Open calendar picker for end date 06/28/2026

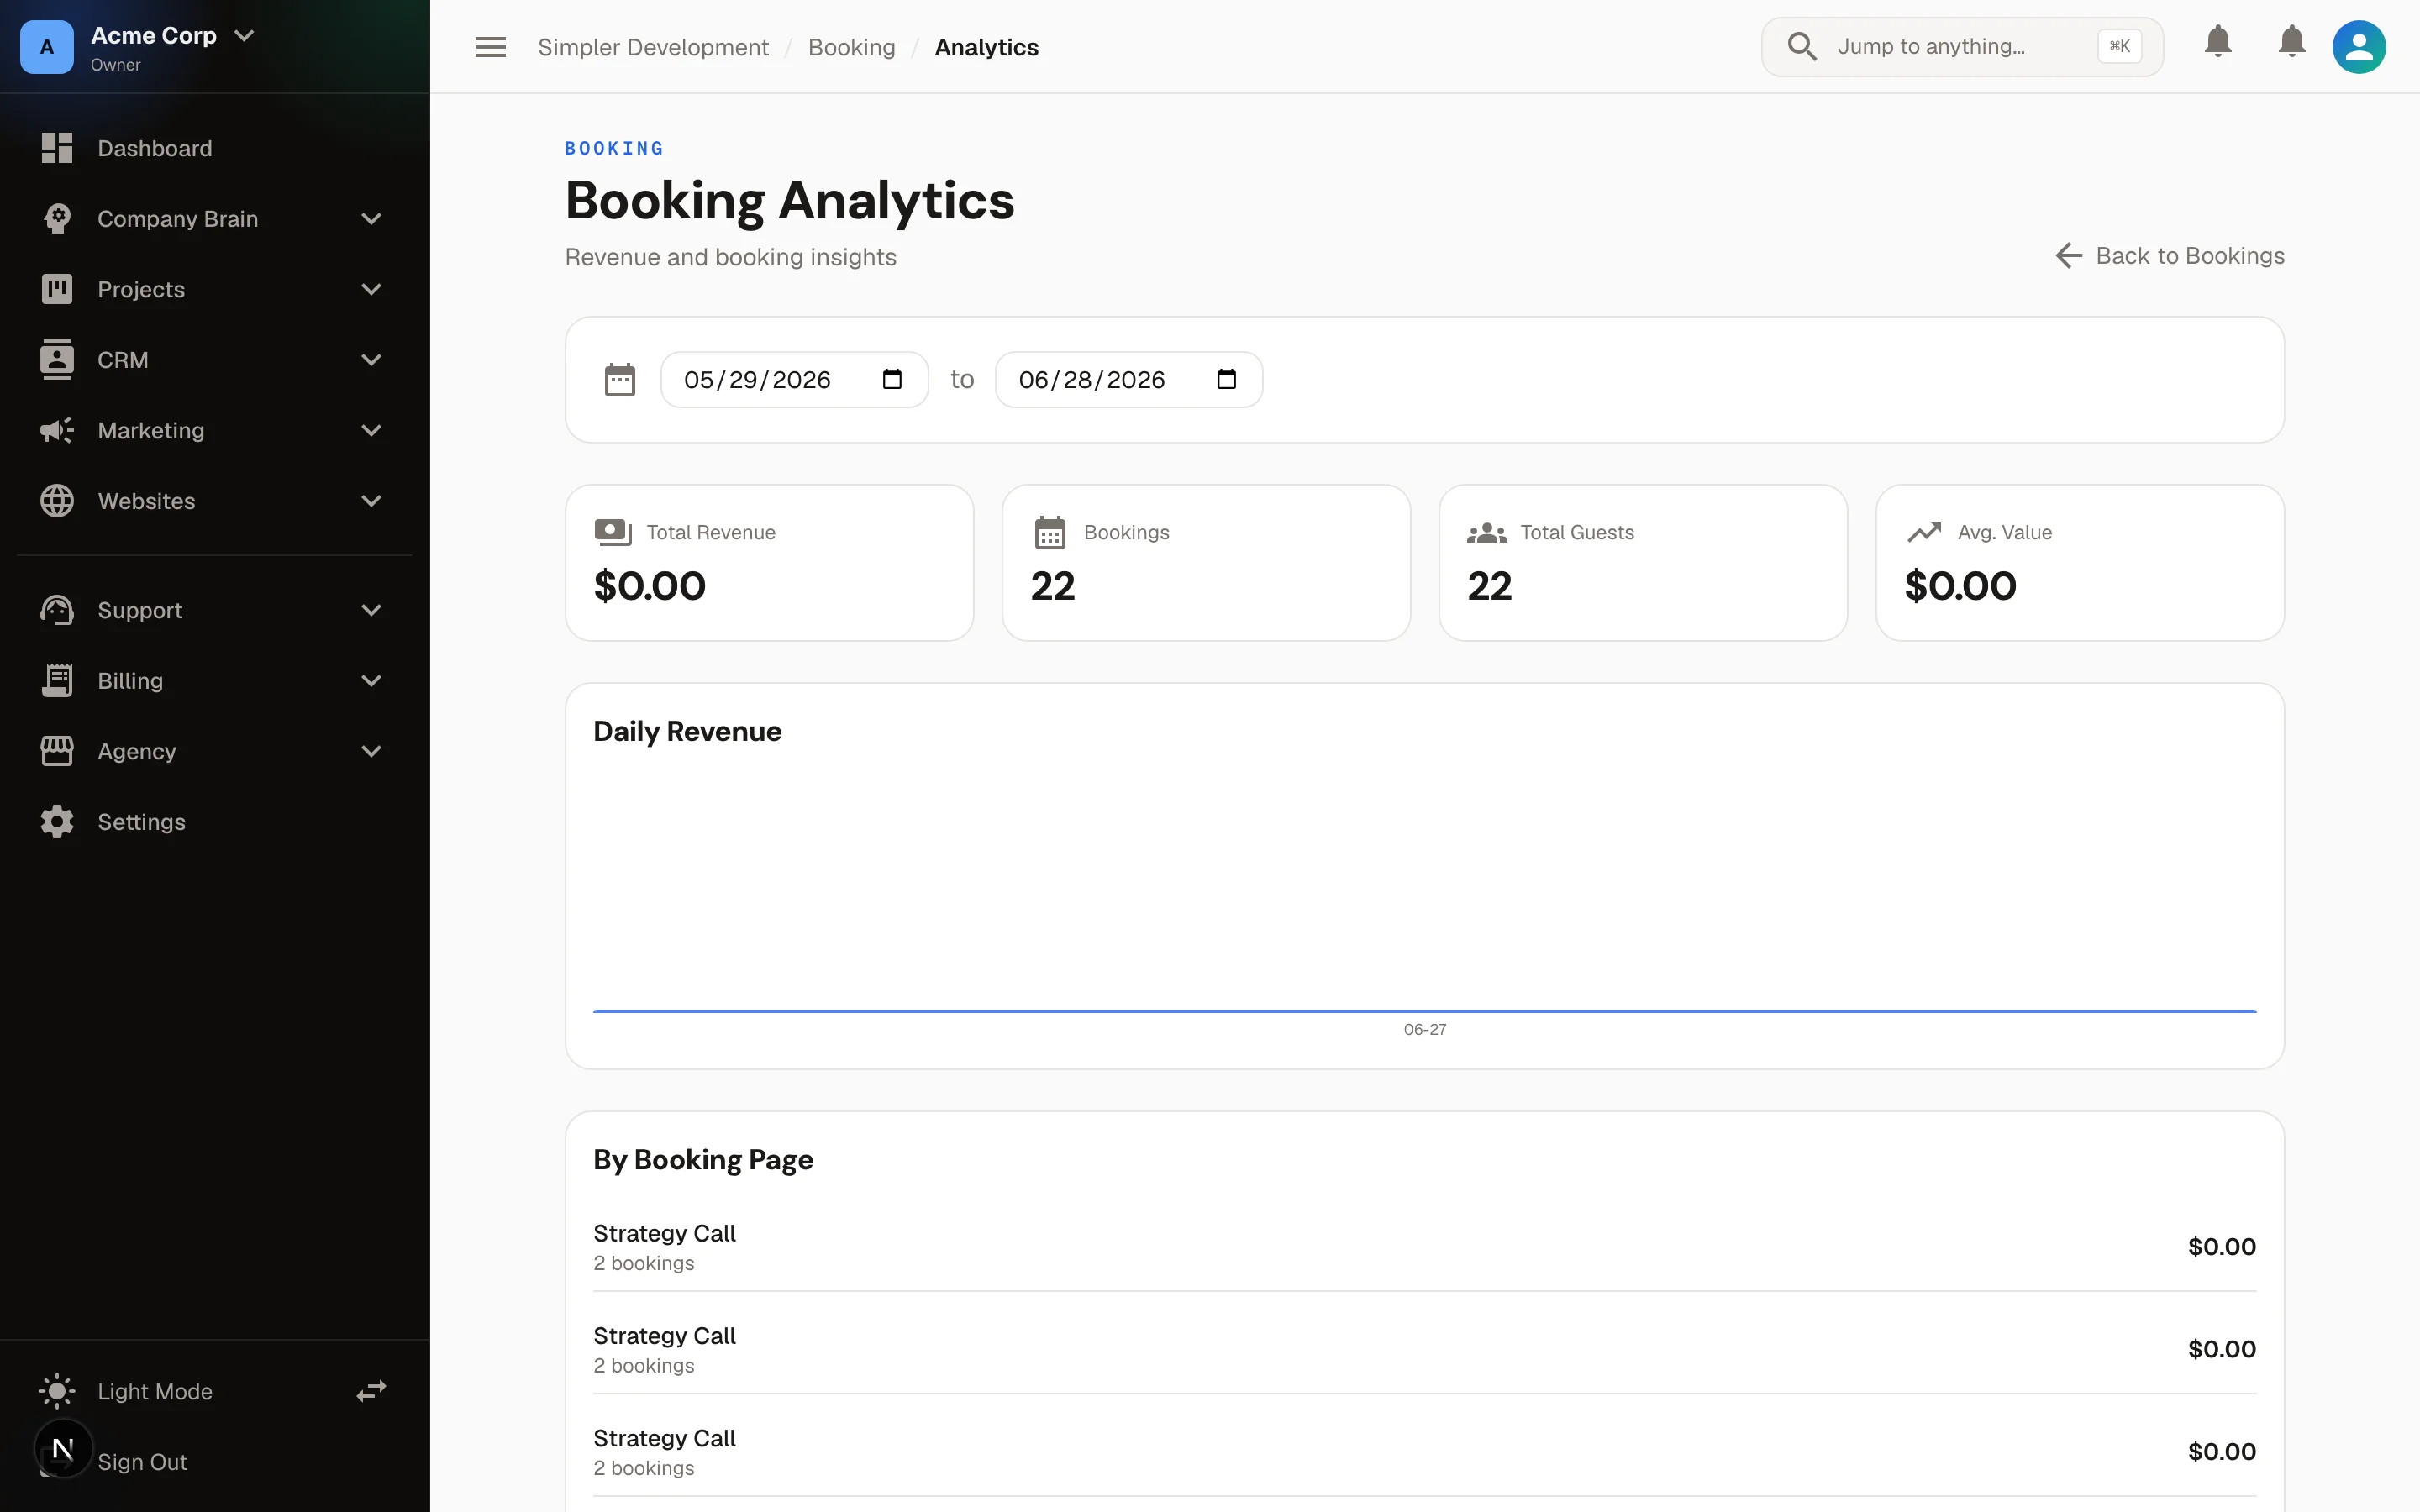(1226, 379)
